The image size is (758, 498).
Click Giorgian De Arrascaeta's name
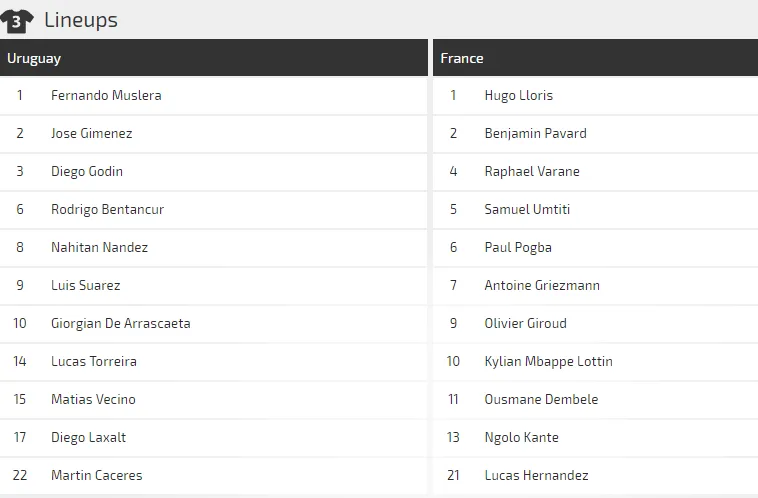click(x=120, y=324)
